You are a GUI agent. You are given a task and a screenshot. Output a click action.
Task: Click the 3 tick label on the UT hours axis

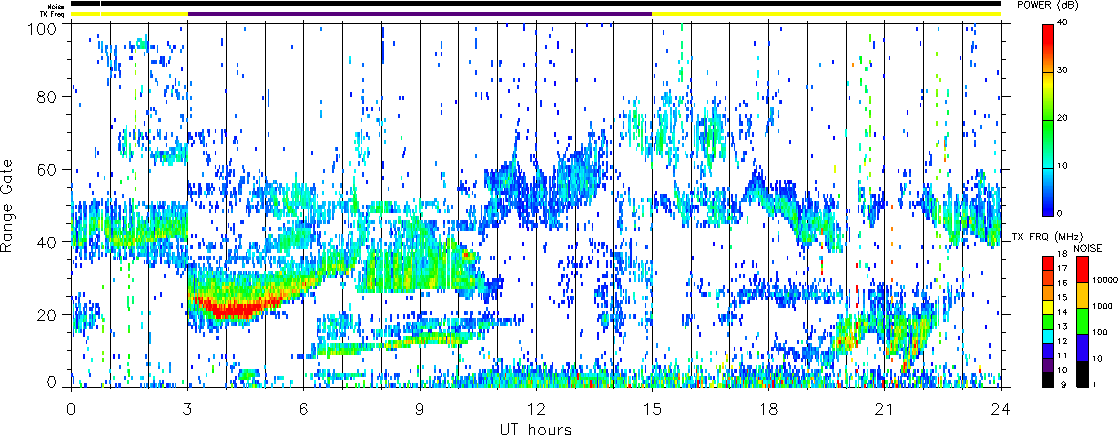coord(188,411)
